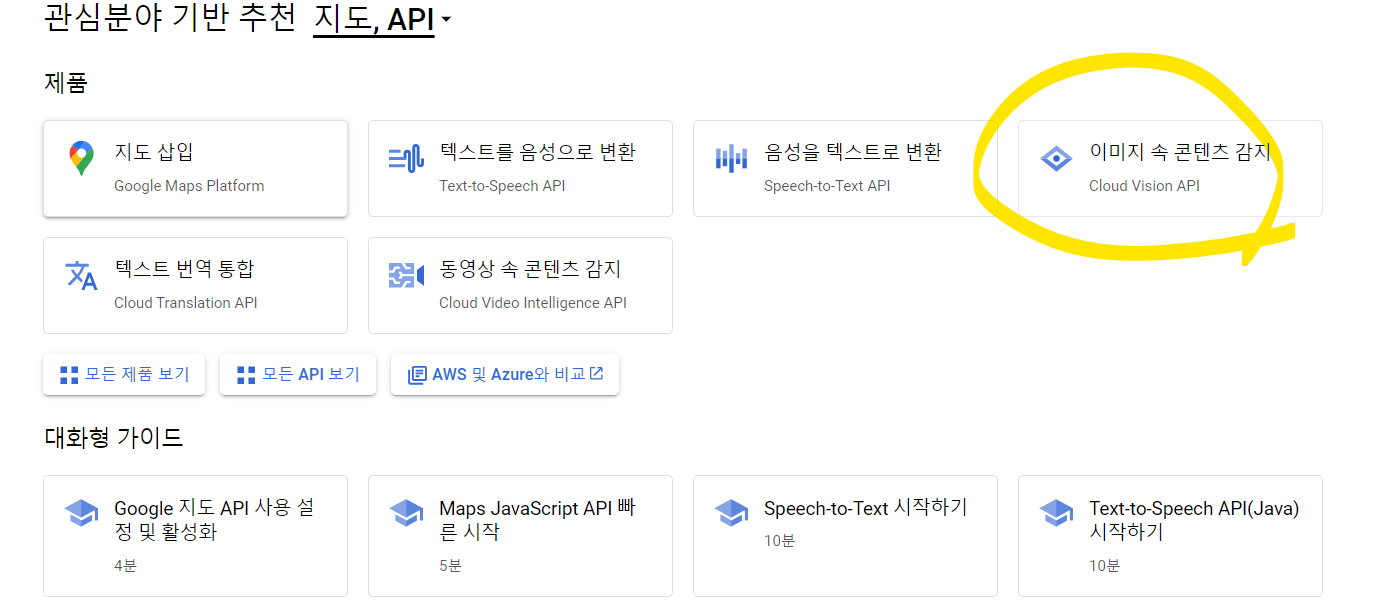The height and width of the screenshot is (603, 1387).
Task: Open Google 지도 API 사용 설정 및 활성화 guide
Action: (195, 536)
